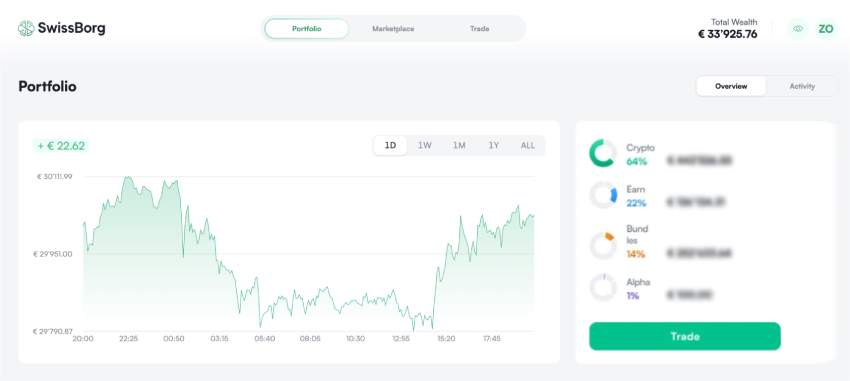
Task: Select the Overview view
Action: pyautogui.click(x=731, y=86)
